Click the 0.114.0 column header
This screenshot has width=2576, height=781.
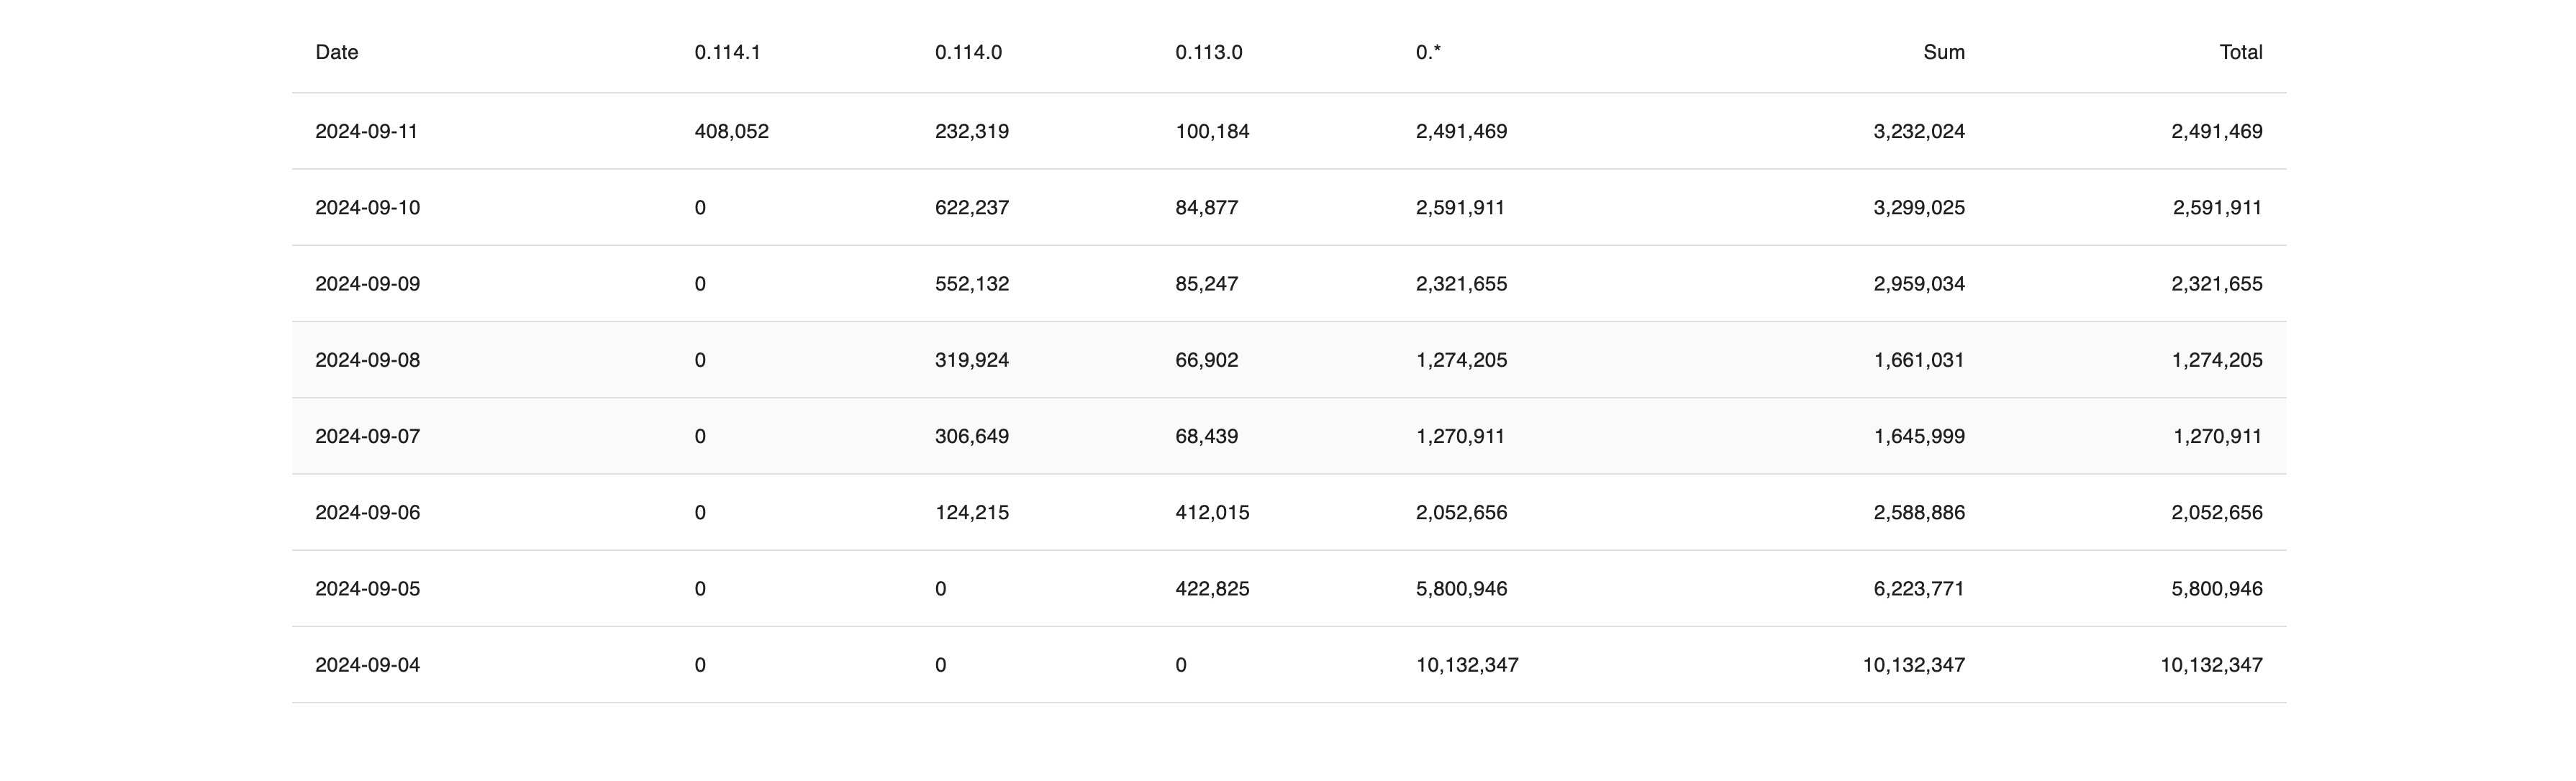pos(968,52)
